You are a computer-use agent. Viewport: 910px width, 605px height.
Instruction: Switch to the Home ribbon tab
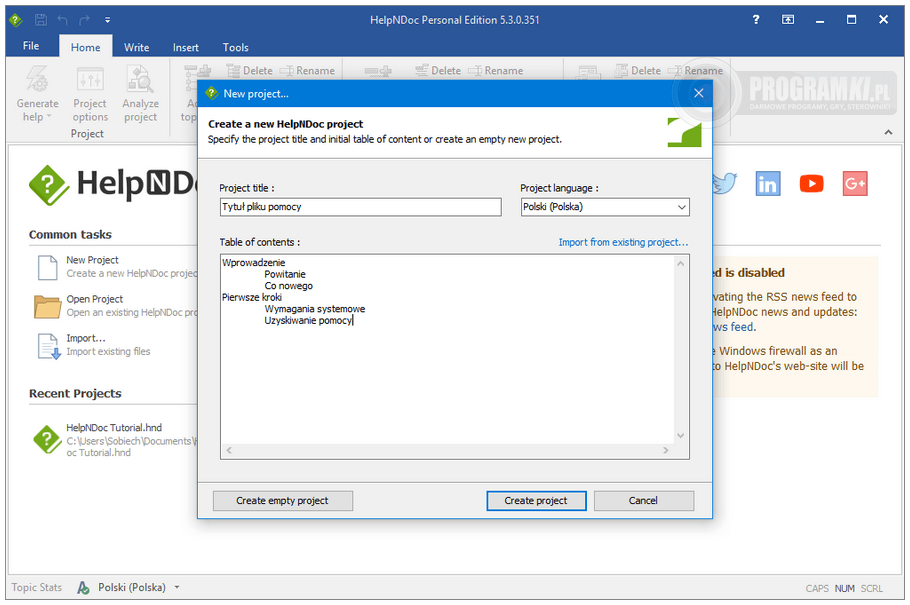(85, 47)
